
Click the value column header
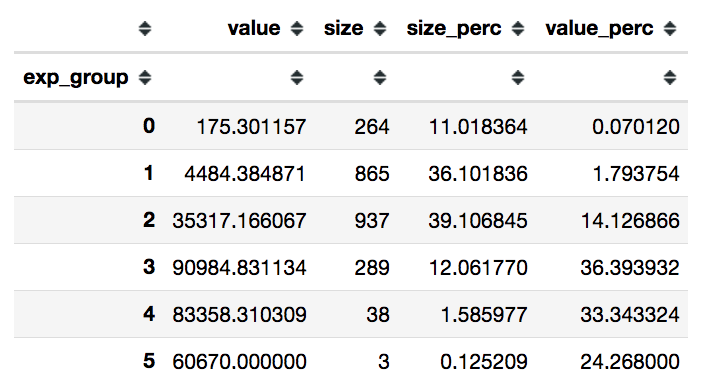pos(254,29)
